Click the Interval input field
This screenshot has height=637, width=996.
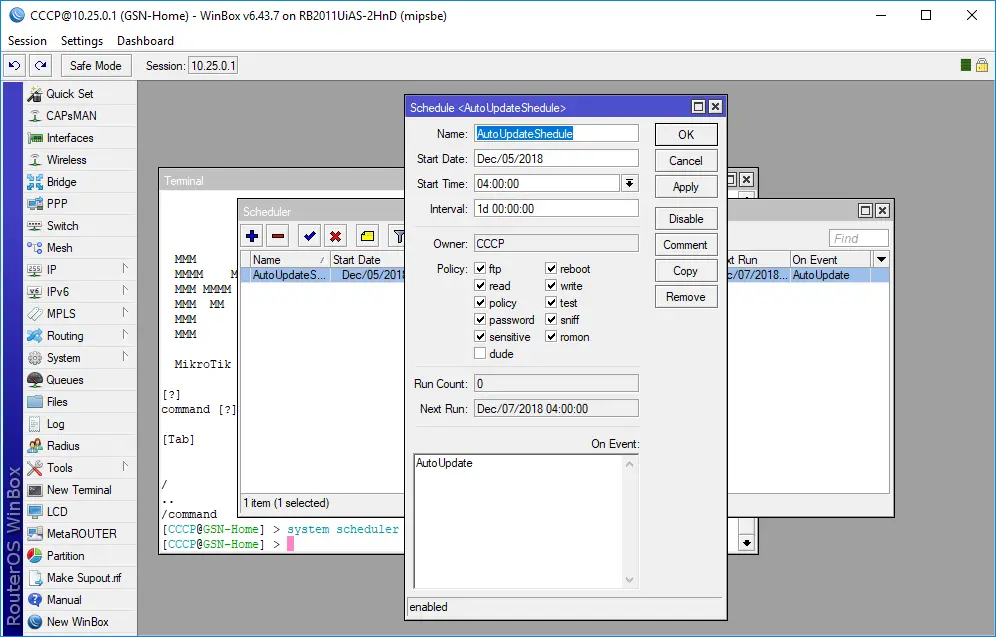tap(556, 209)
